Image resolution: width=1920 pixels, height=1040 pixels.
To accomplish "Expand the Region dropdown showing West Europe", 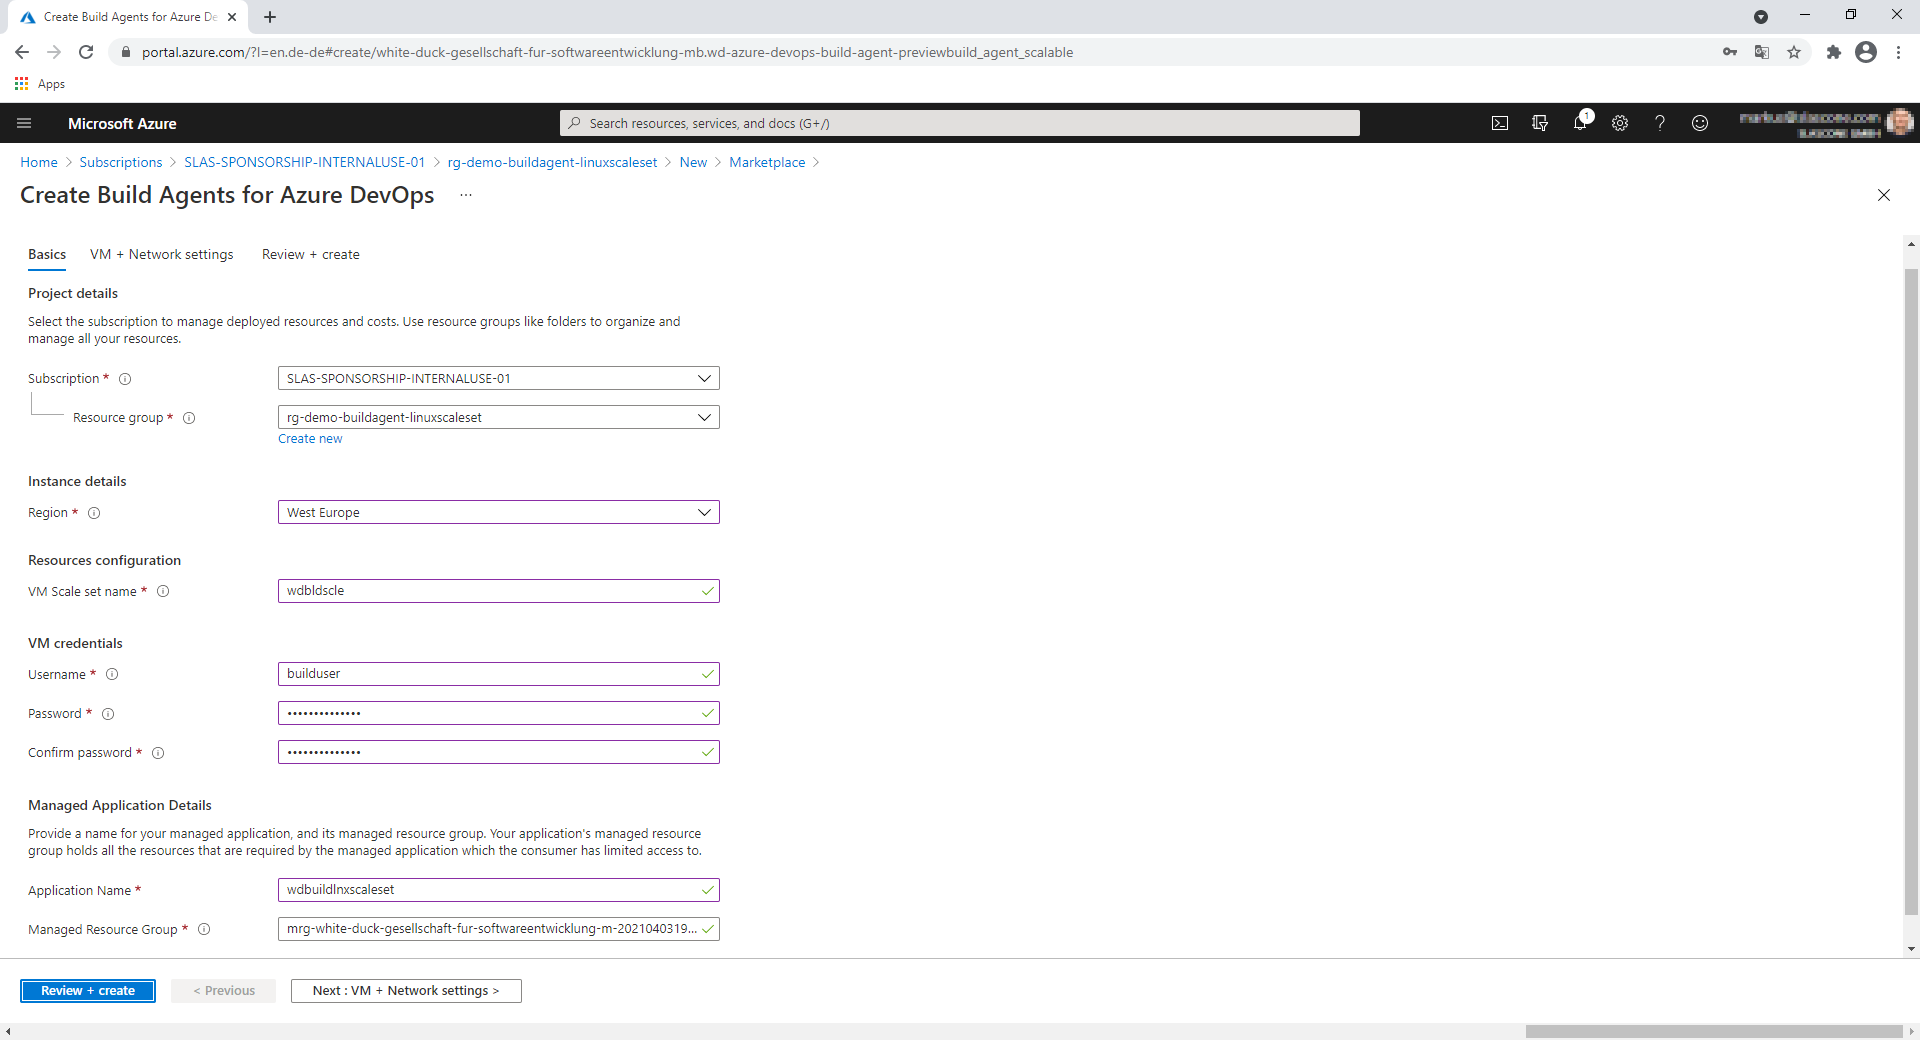I will (x=498, y=512).
